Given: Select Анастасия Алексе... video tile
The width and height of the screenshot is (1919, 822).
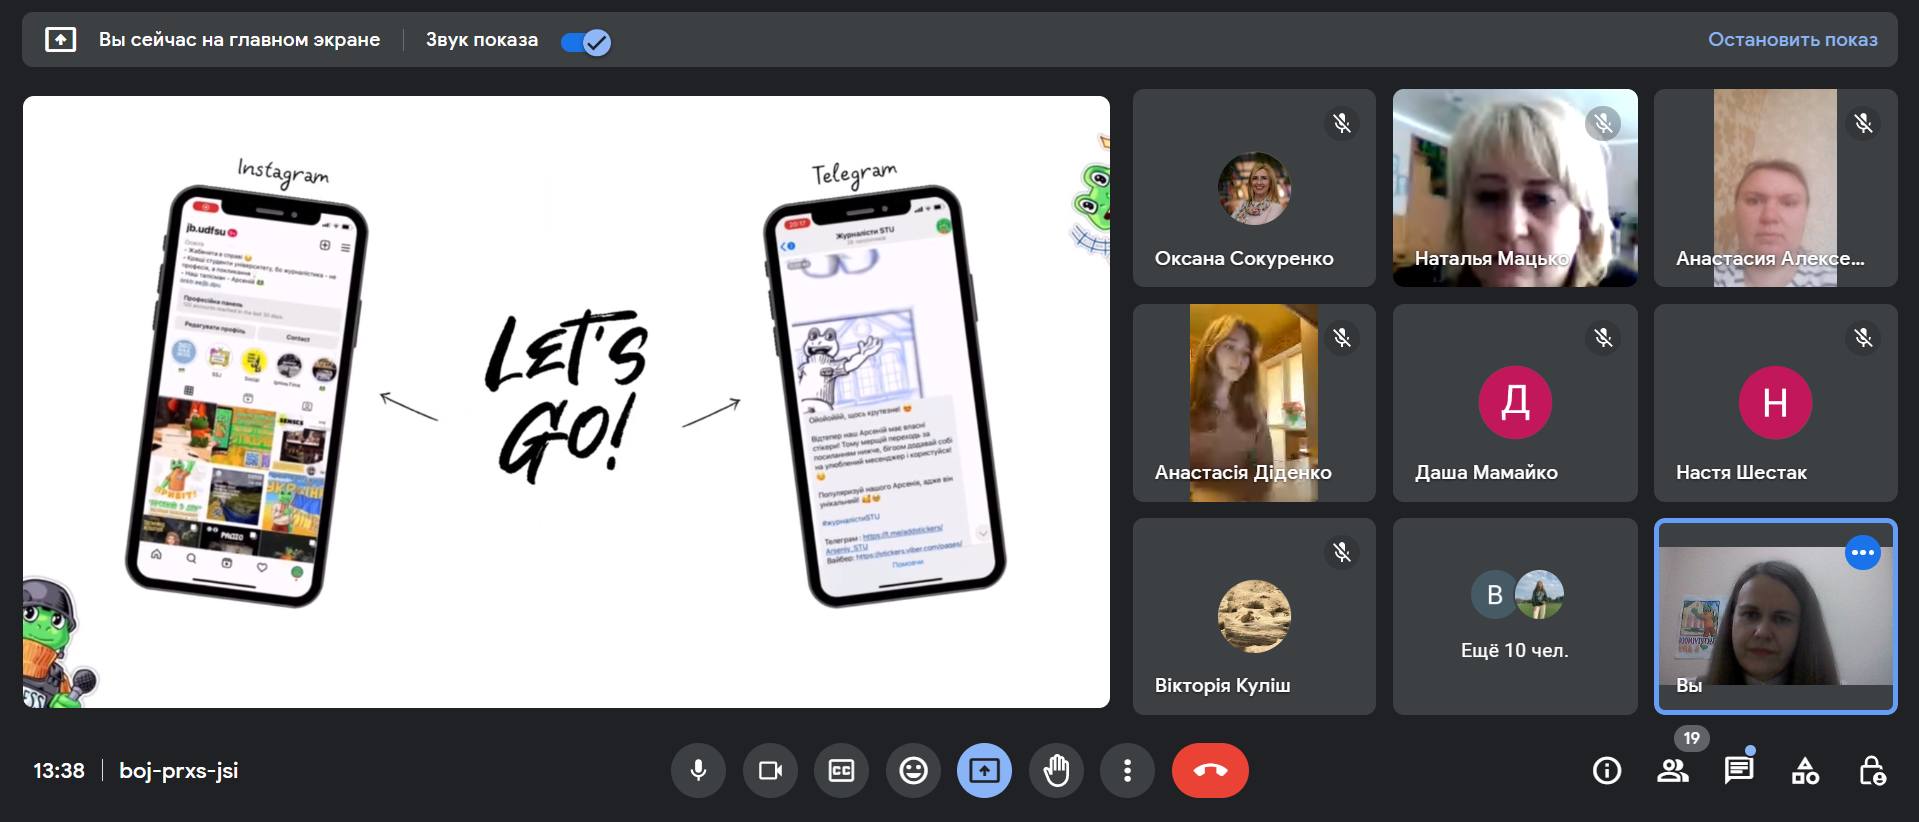Looking at the screenshot, I should coord(1775,188).
